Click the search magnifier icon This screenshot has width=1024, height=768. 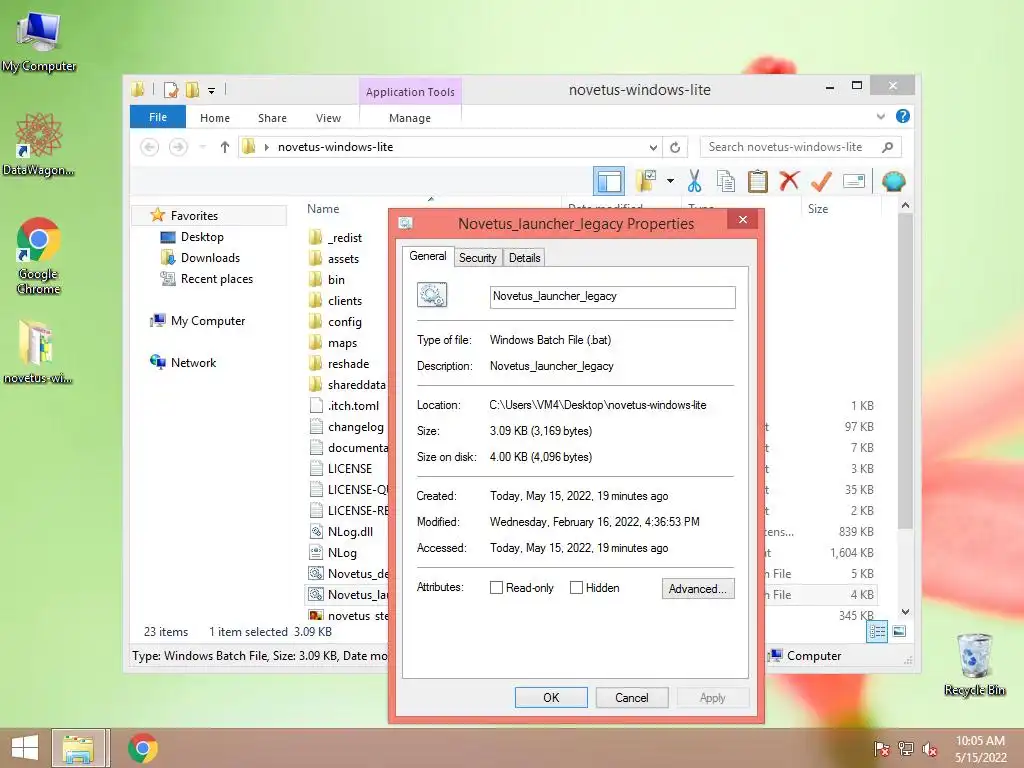887,147
